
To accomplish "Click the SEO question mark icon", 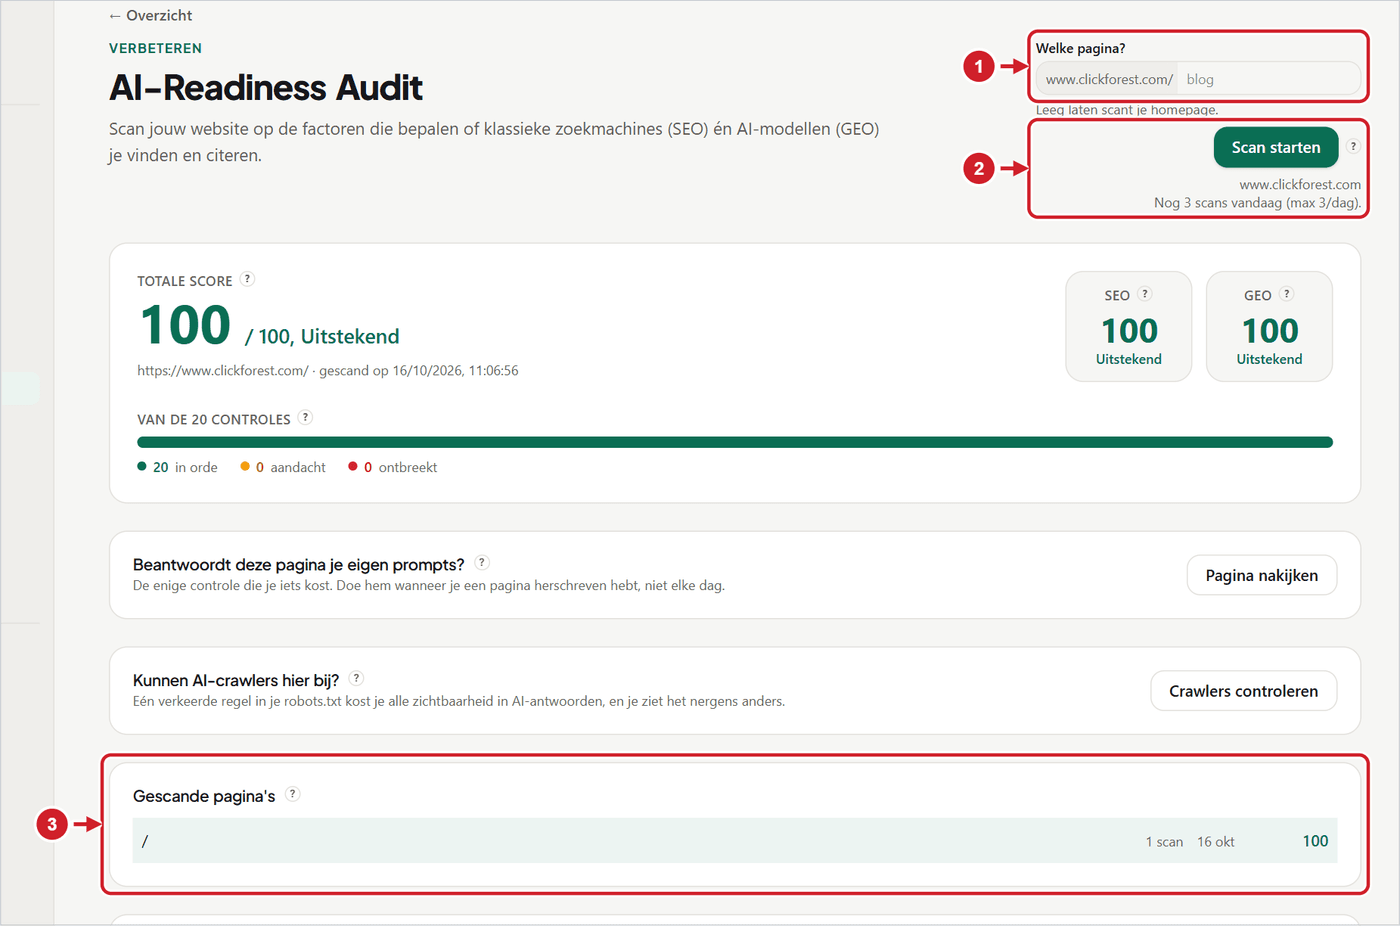I will pyautogui.click(x=1145, y=294).
